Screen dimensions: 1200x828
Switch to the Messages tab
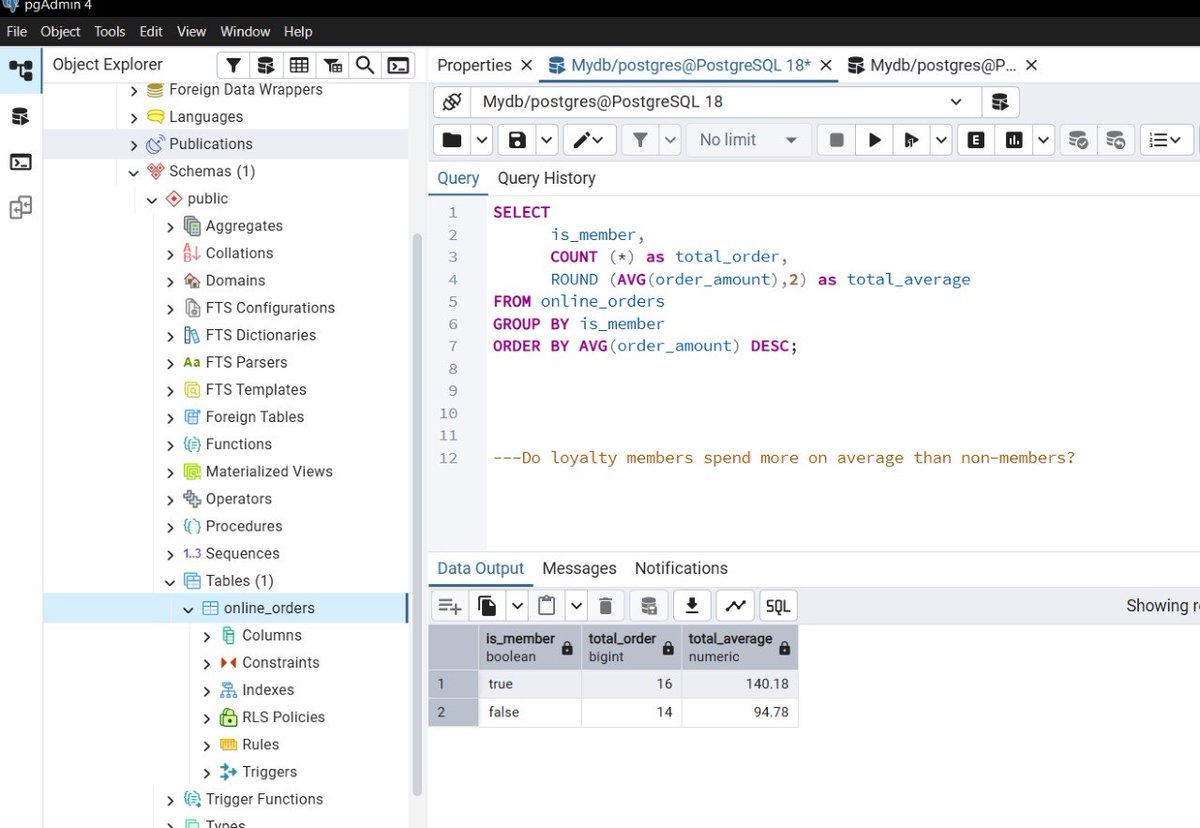pyautogui.click(x=579, y=568)
